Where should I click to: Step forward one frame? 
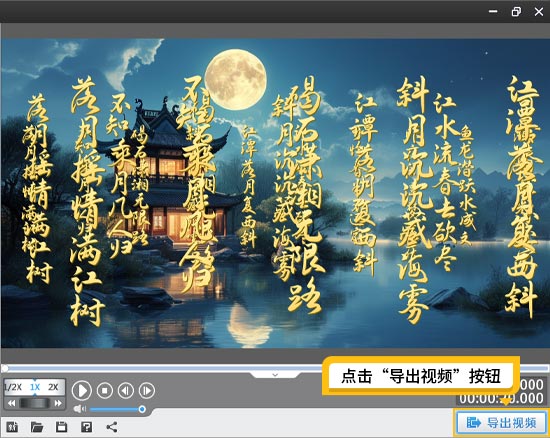(147, 390)
